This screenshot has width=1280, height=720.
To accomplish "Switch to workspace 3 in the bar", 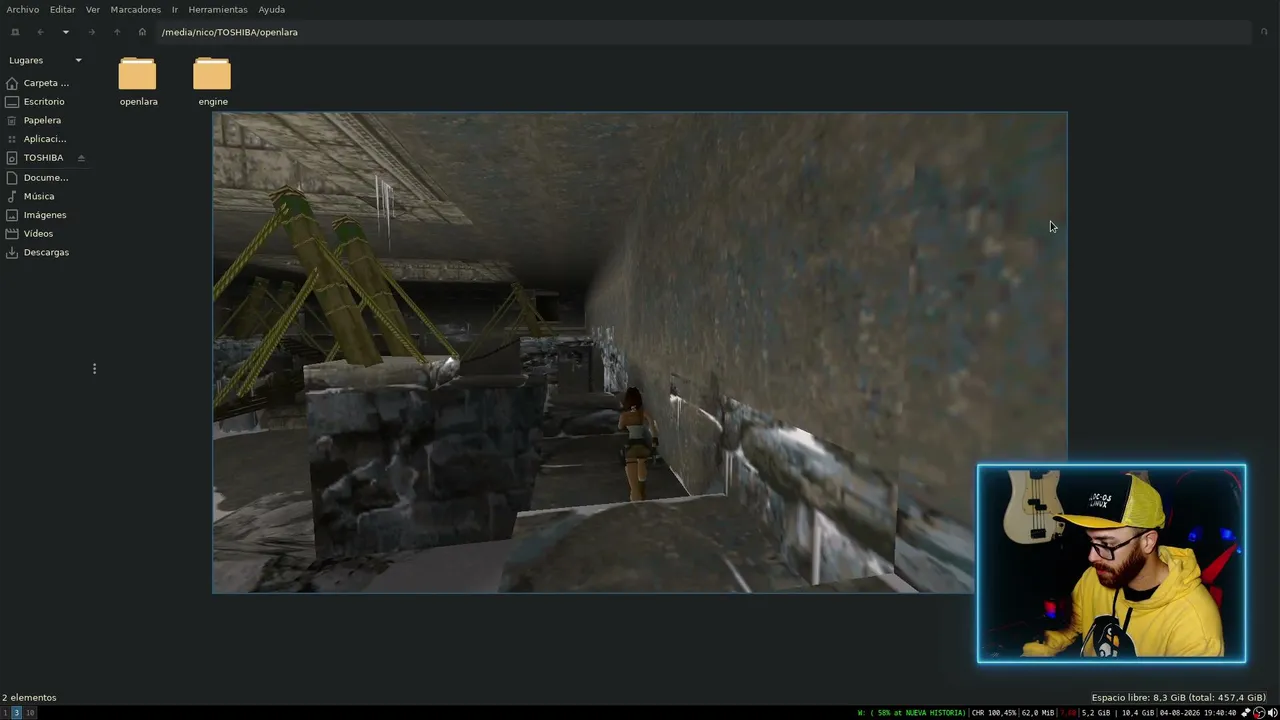I will [x=16, y=713].
